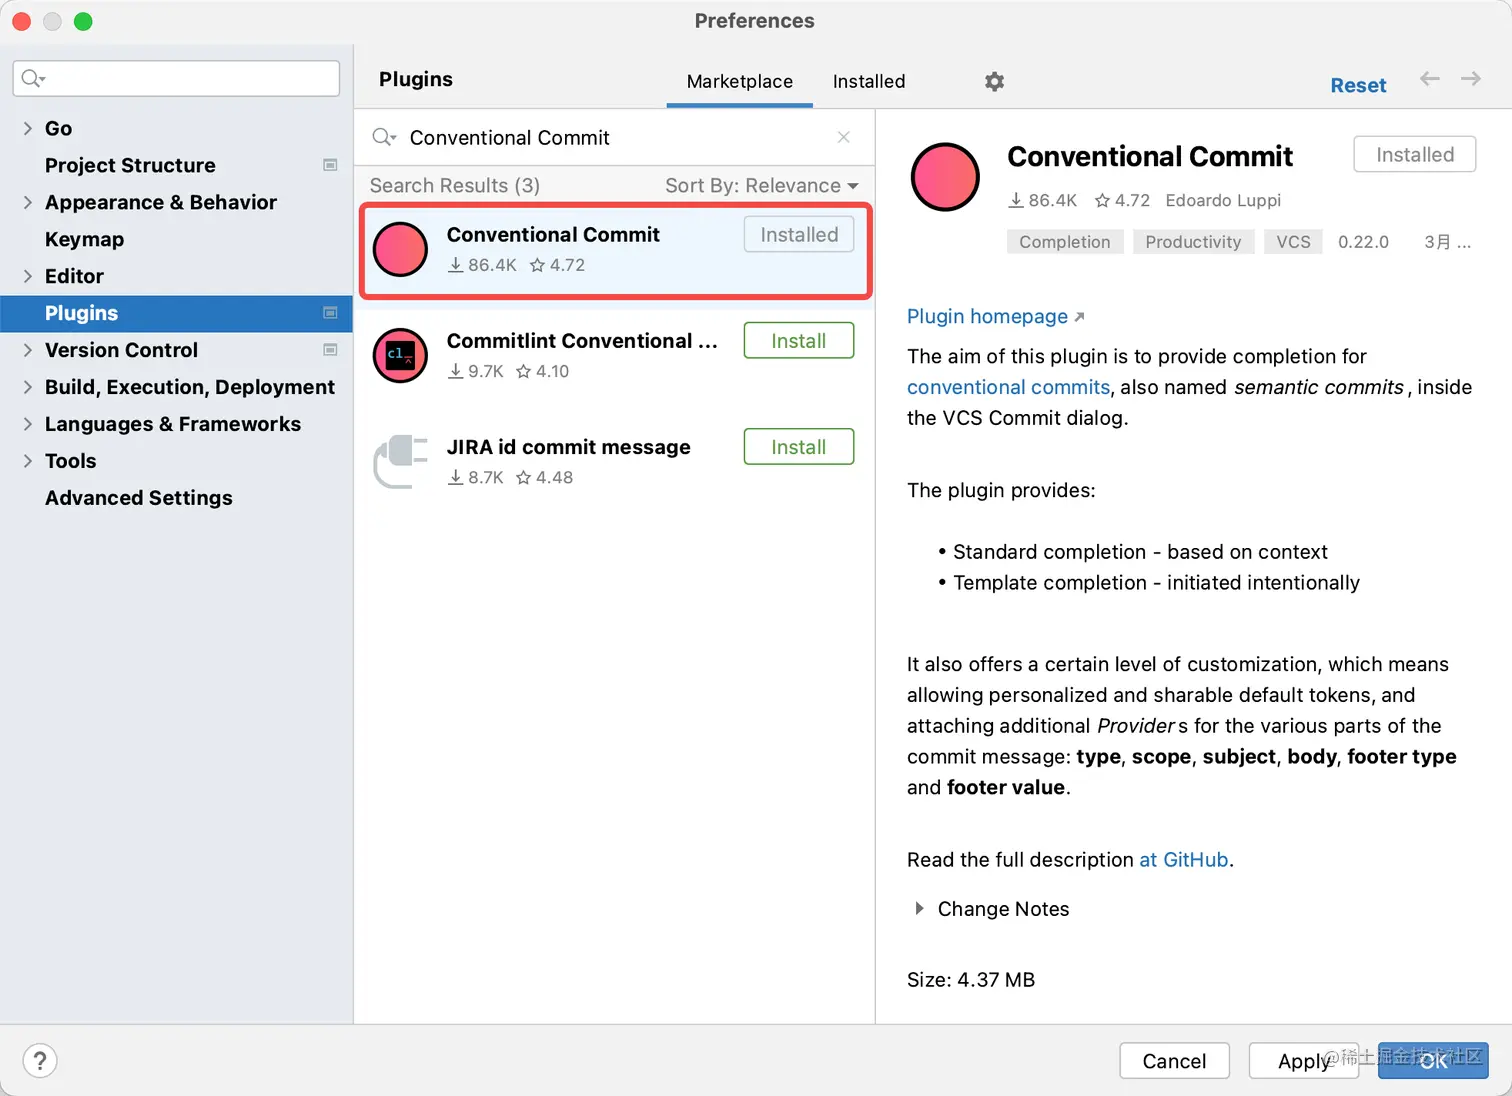Viewport: 1512px width, 1096px height.
Task: Switch to the Marketplace tab
Action: coord(739,82)
